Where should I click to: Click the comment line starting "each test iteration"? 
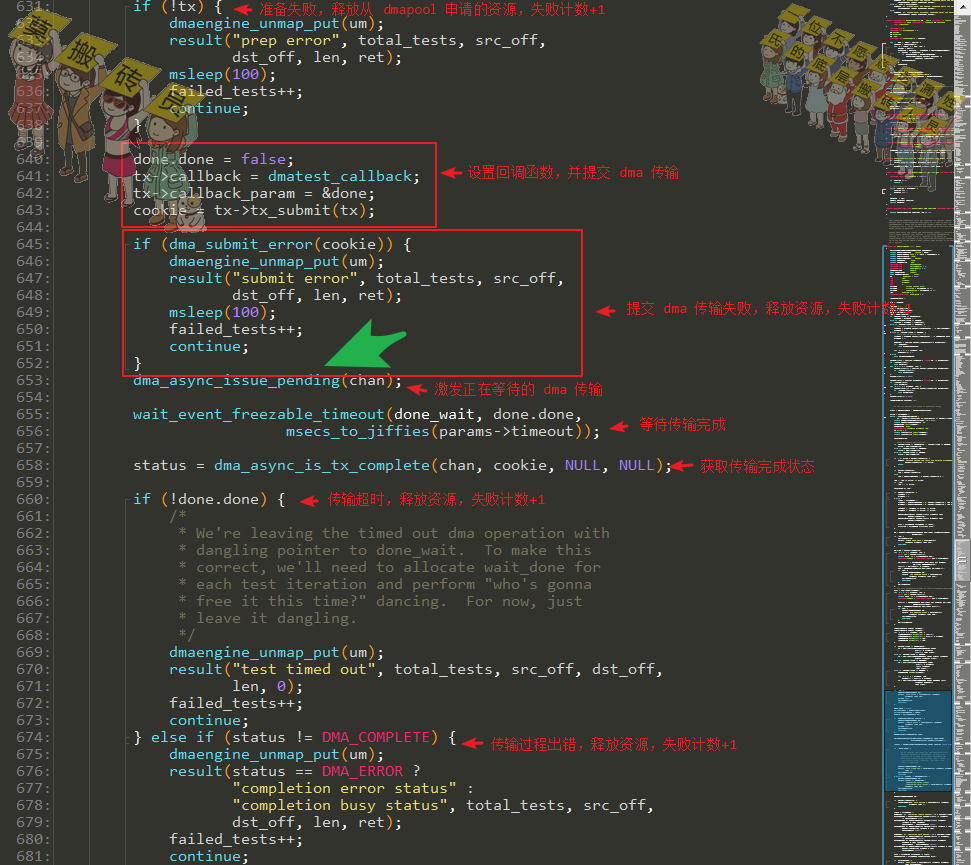point(385,585)
